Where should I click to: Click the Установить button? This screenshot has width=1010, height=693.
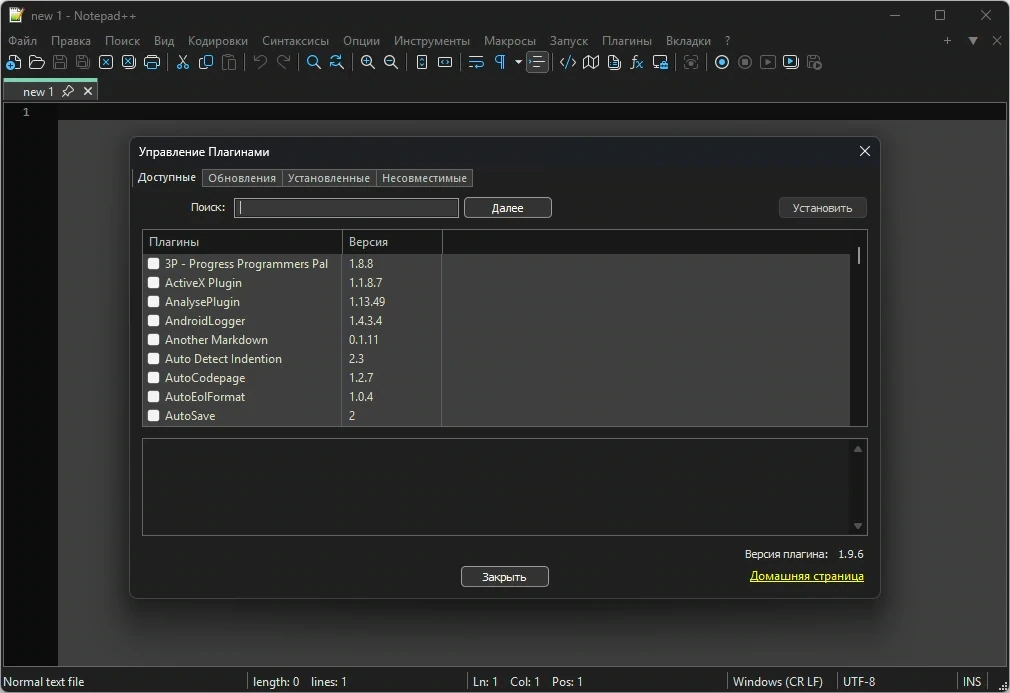pyautogui.click(x=823, y=208)
